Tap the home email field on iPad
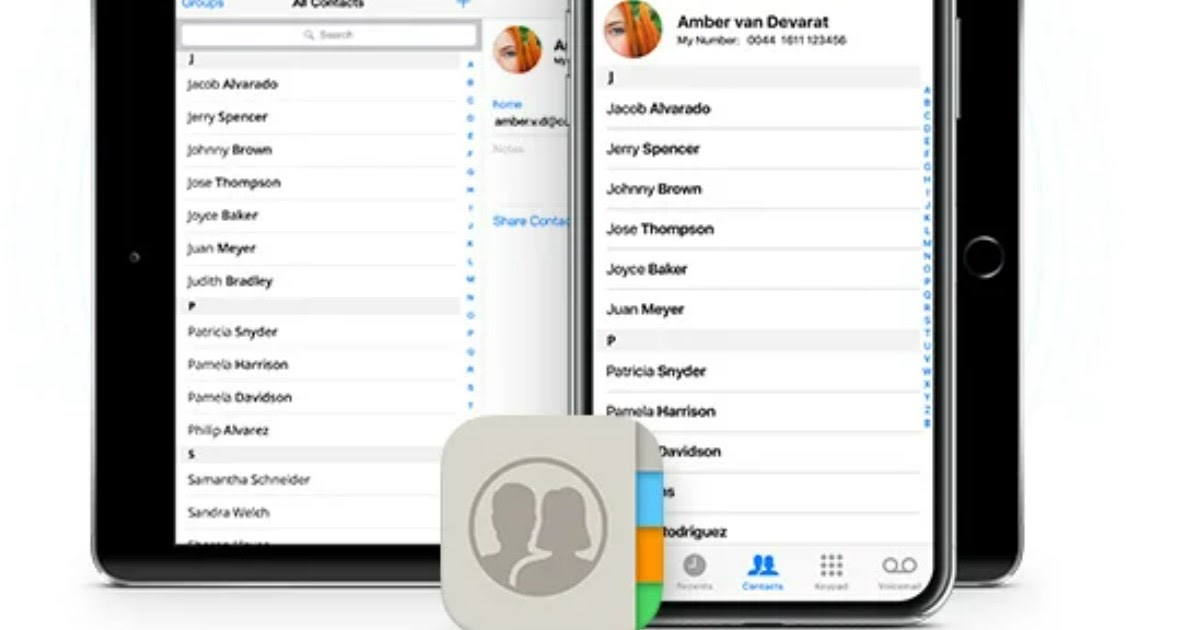The image size is (1200, 630). [531, 113]
